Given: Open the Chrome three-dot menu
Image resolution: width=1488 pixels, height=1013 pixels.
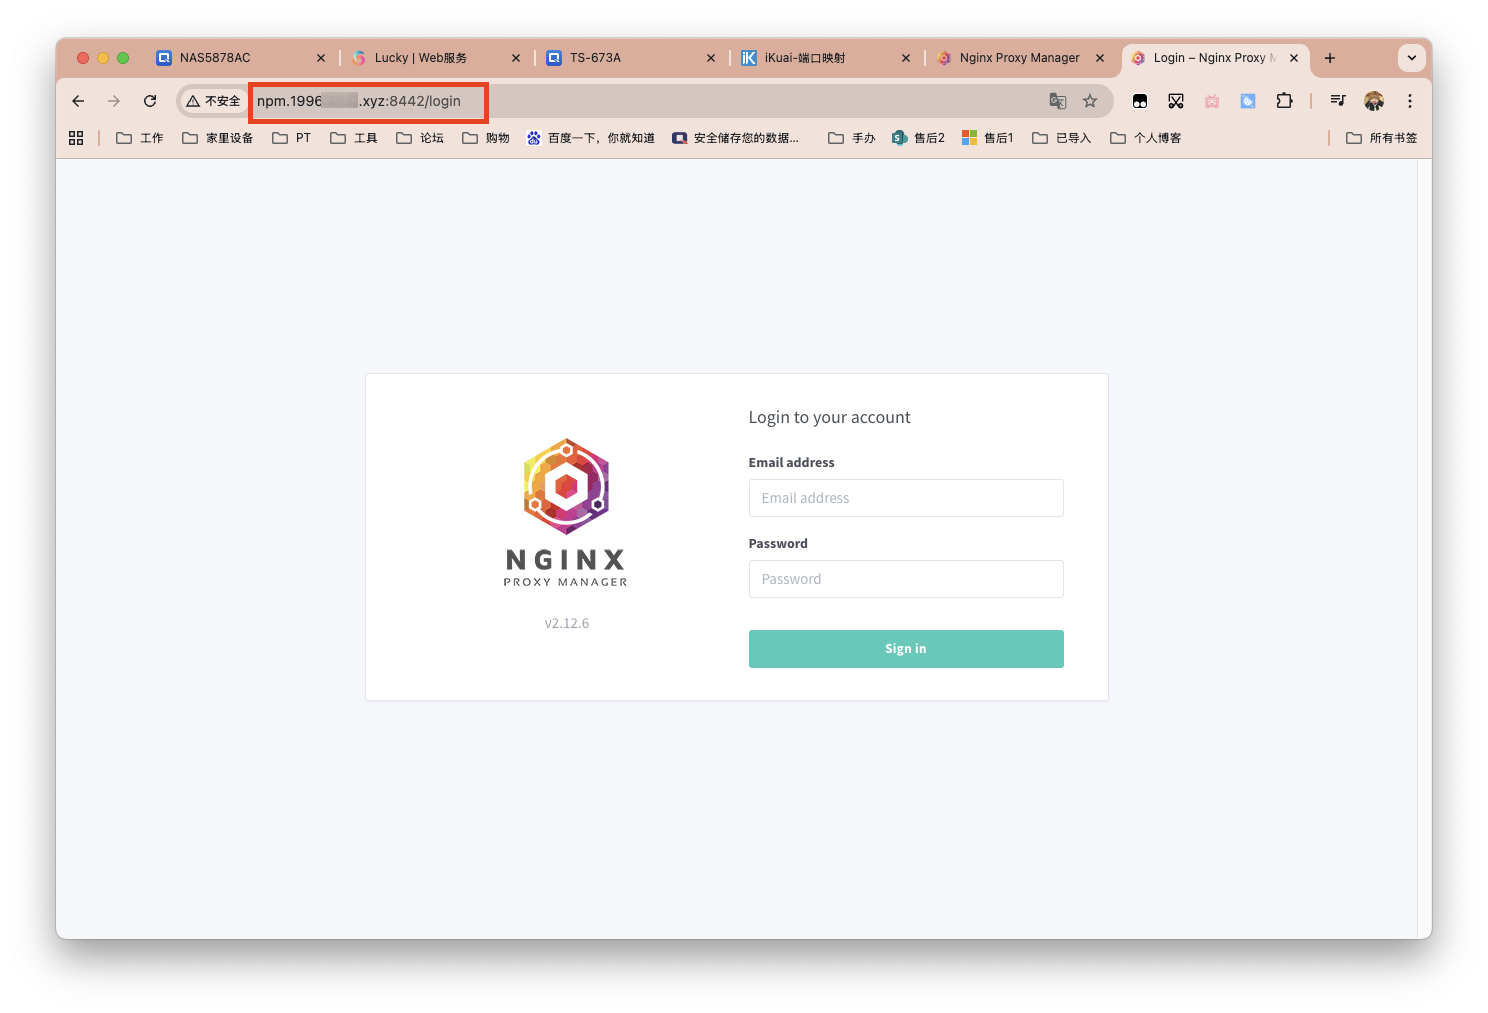Looking at the screenshot, I should (1409, 101).
